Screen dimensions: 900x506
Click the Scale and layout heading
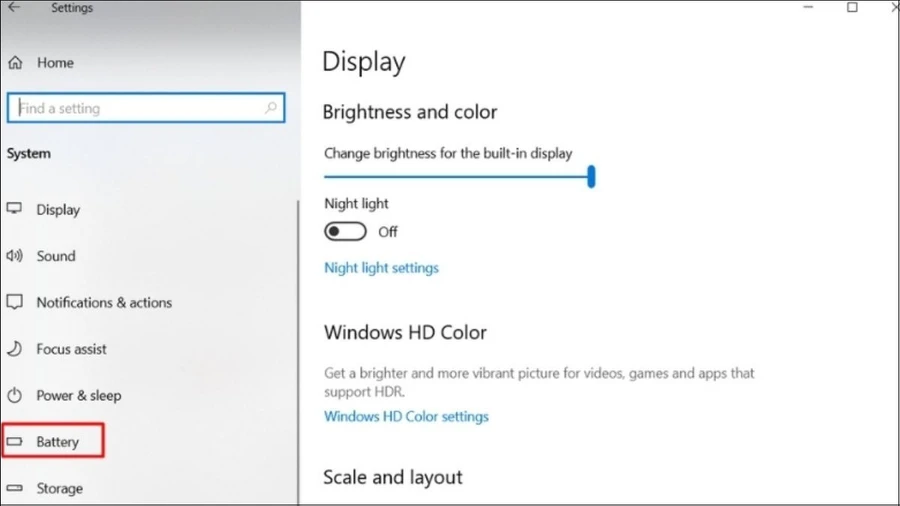(x=393, y=477)
